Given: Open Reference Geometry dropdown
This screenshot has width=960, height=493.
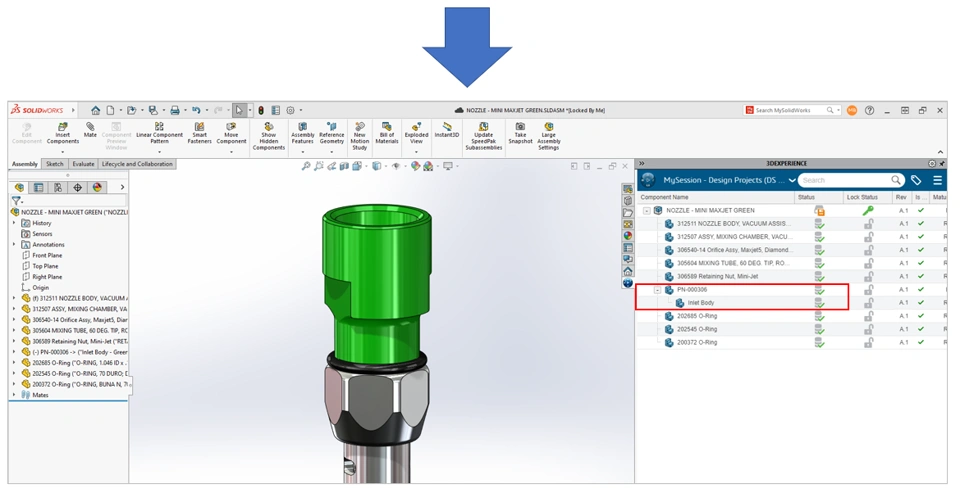Looking at the screenshot, I should pyautogui.click(x=331, y=151).
